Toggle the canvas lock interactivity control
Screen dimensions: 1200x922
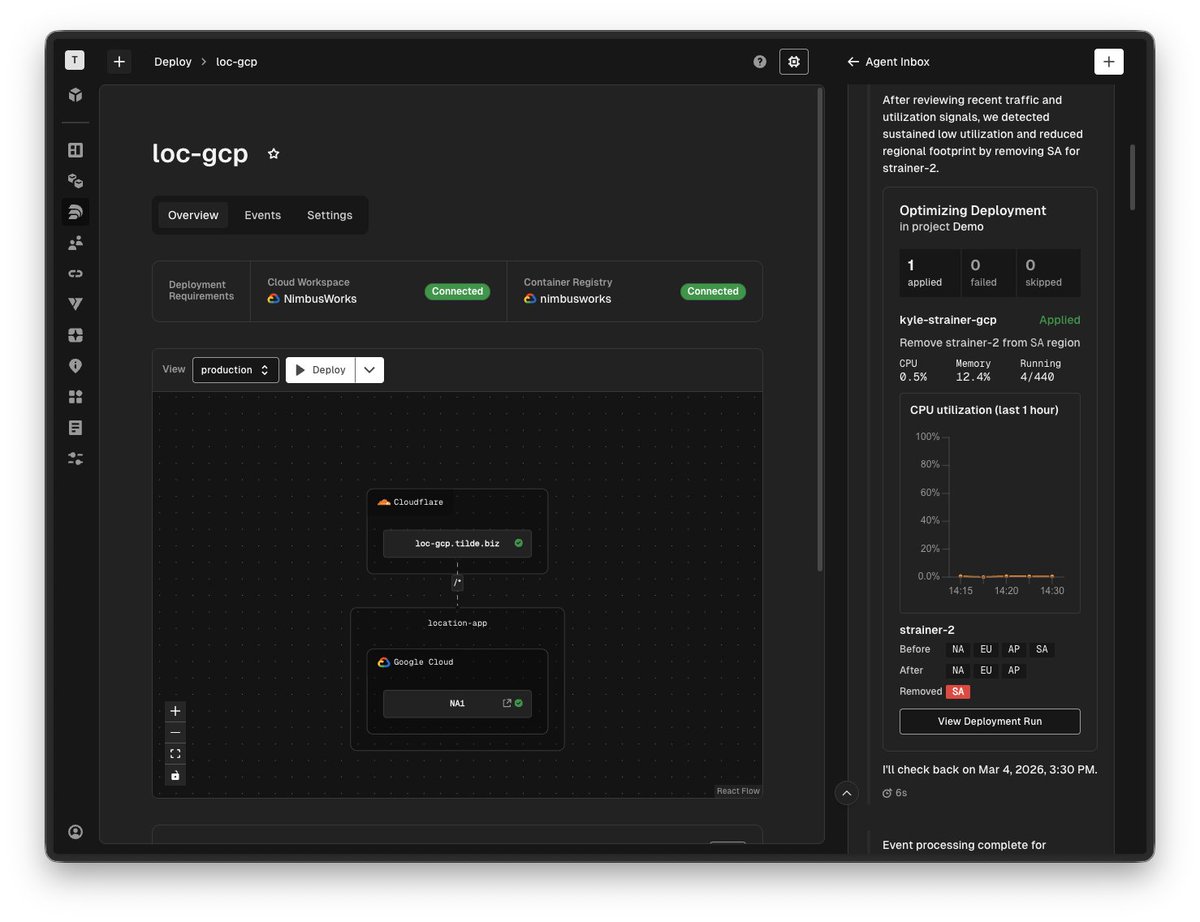(175, 775)
